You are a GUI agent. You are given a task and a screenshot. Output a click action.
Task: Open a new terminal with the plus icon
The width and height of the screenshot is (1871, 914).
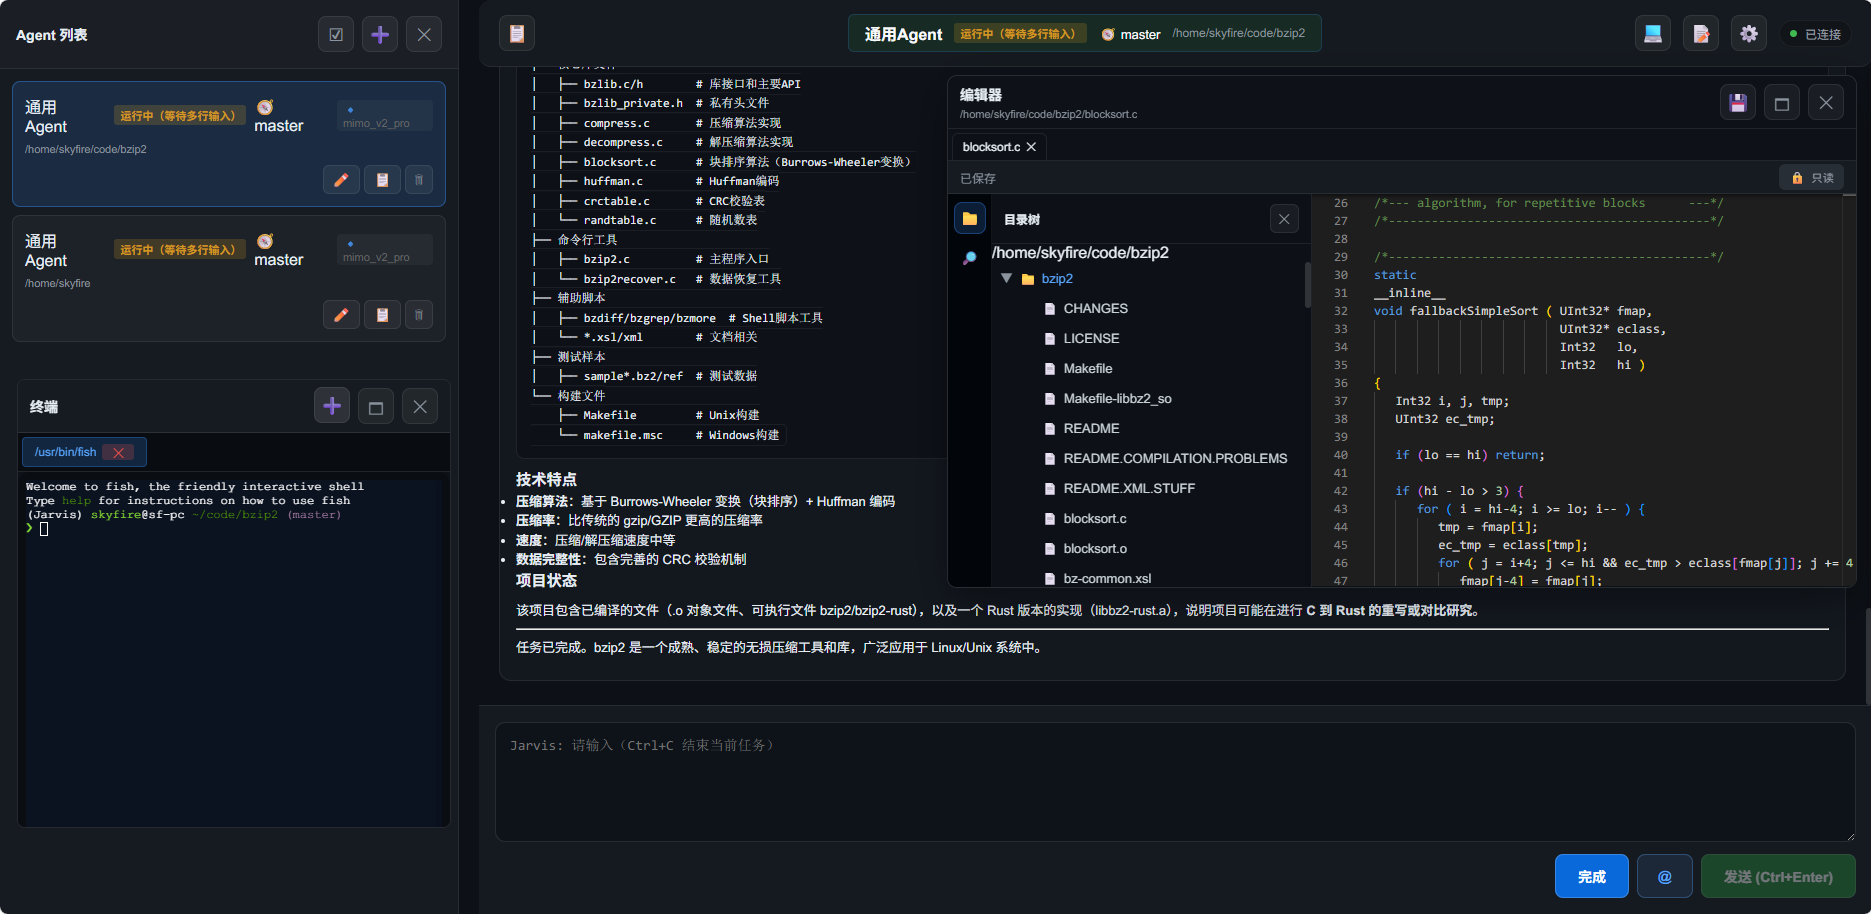point(332,406)
